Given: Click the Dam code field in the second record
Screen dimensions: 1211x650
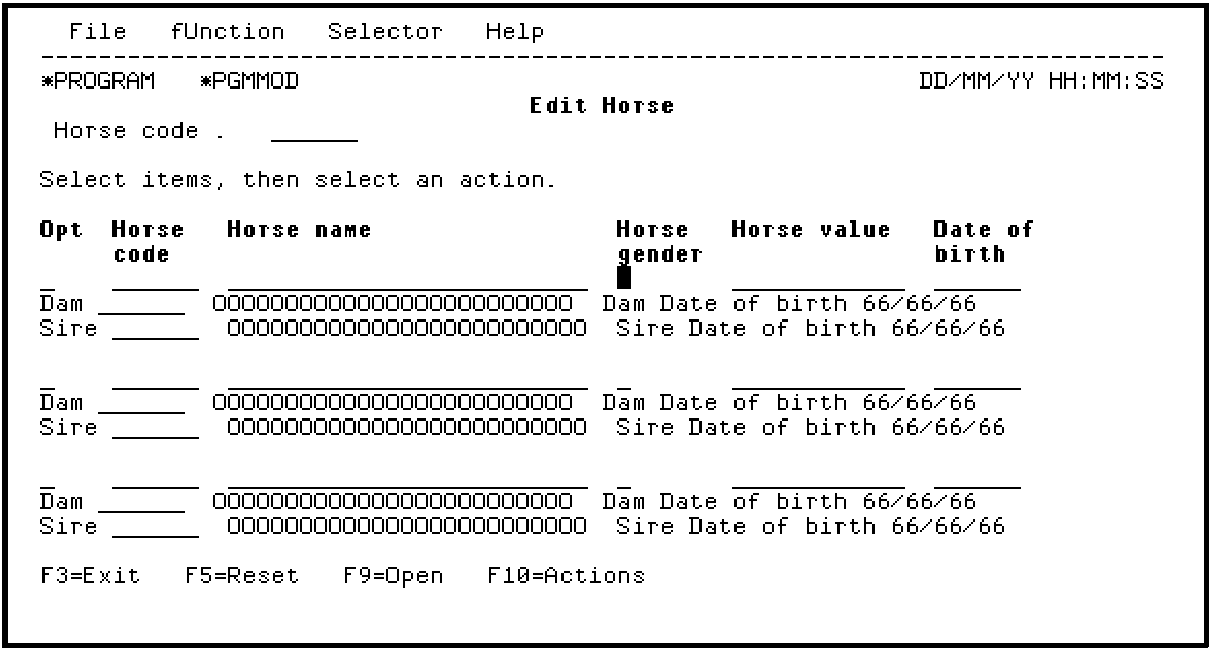Looking at the screenshot, I should [141, 402].
